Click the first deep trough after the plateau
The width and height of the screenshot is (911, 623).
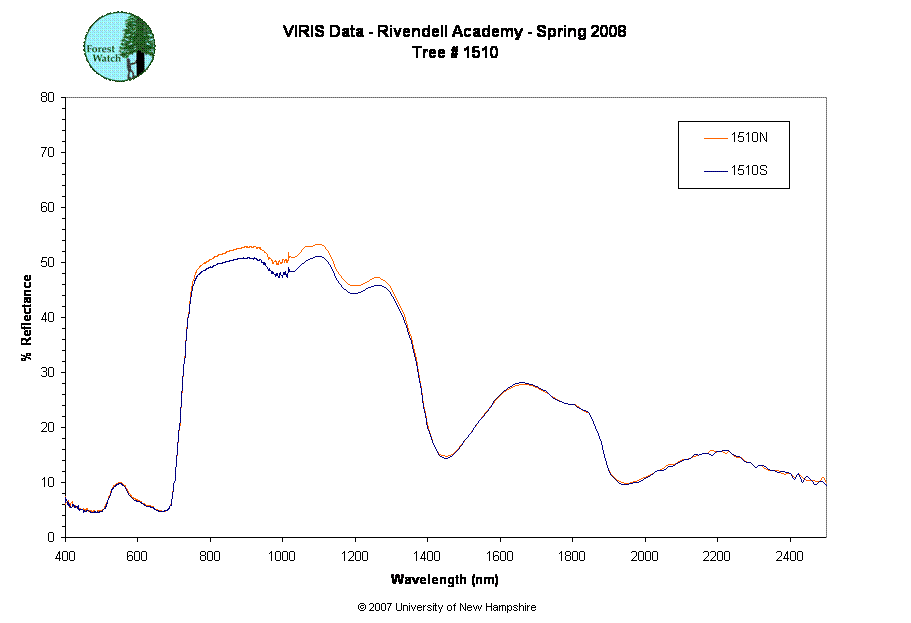(x=445, y=456)
